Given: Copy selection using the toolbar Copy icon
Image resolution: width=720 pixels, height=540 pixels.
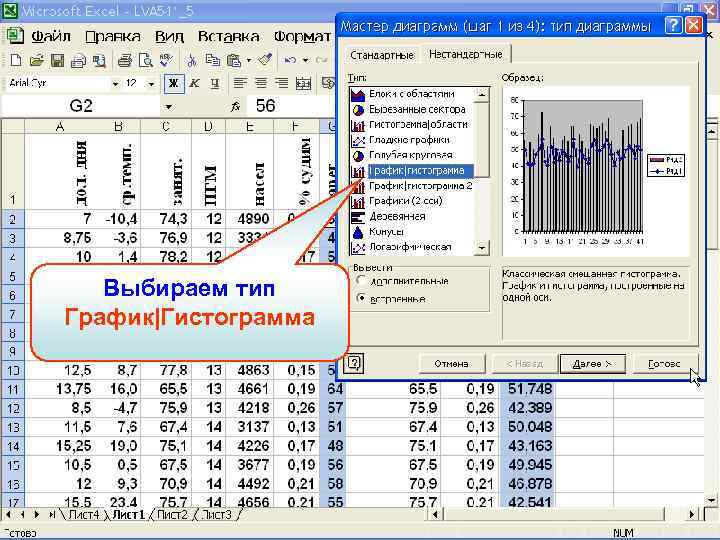Looking at the screenshot, I should tap(212, 60).
